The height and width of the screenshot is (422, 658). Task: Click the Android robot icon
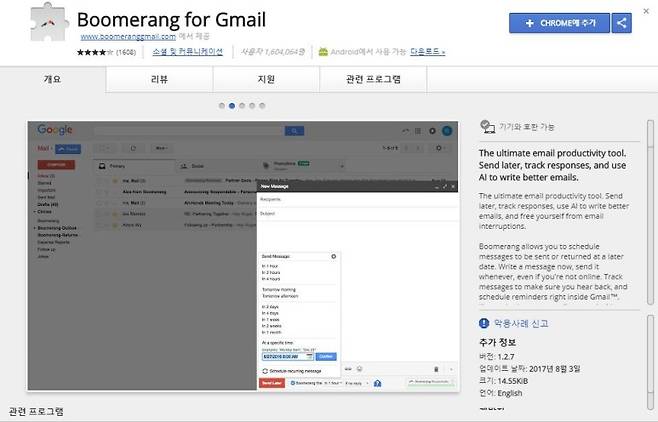coord(323,51)
